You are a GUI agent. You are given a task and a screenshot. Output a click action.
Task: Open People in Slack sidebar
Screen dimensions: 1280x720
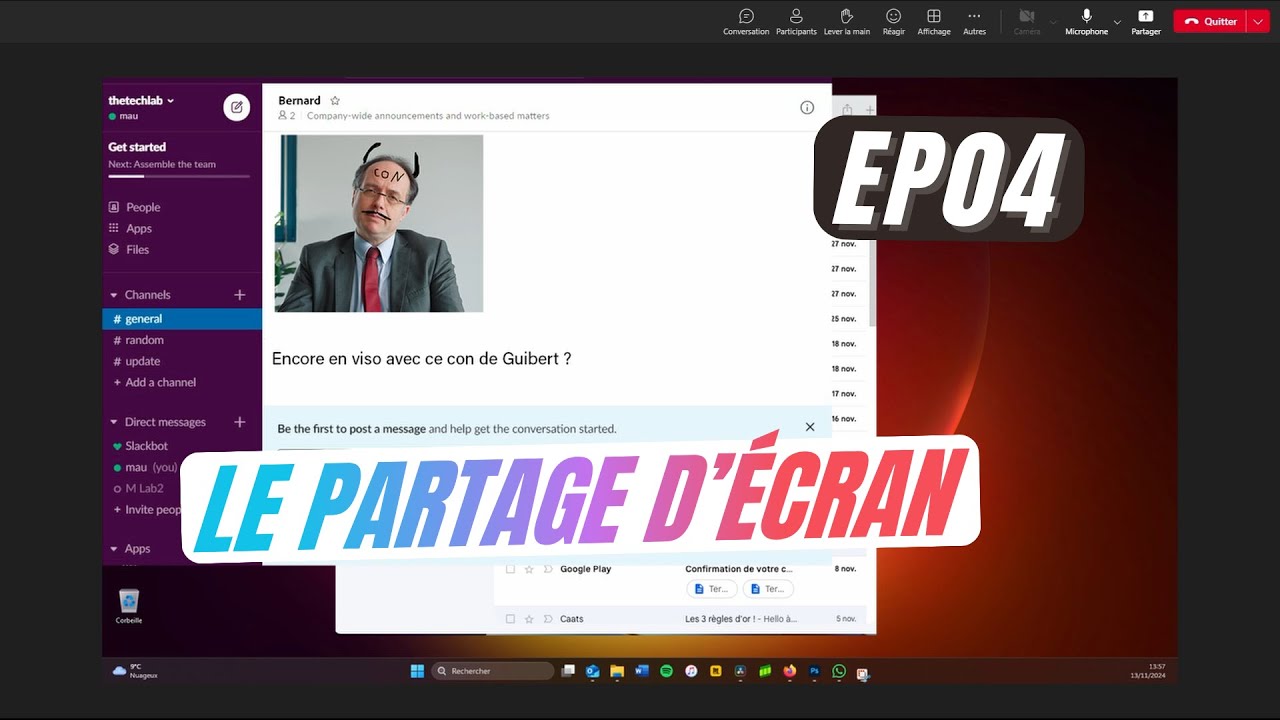(x=135, y=207)
